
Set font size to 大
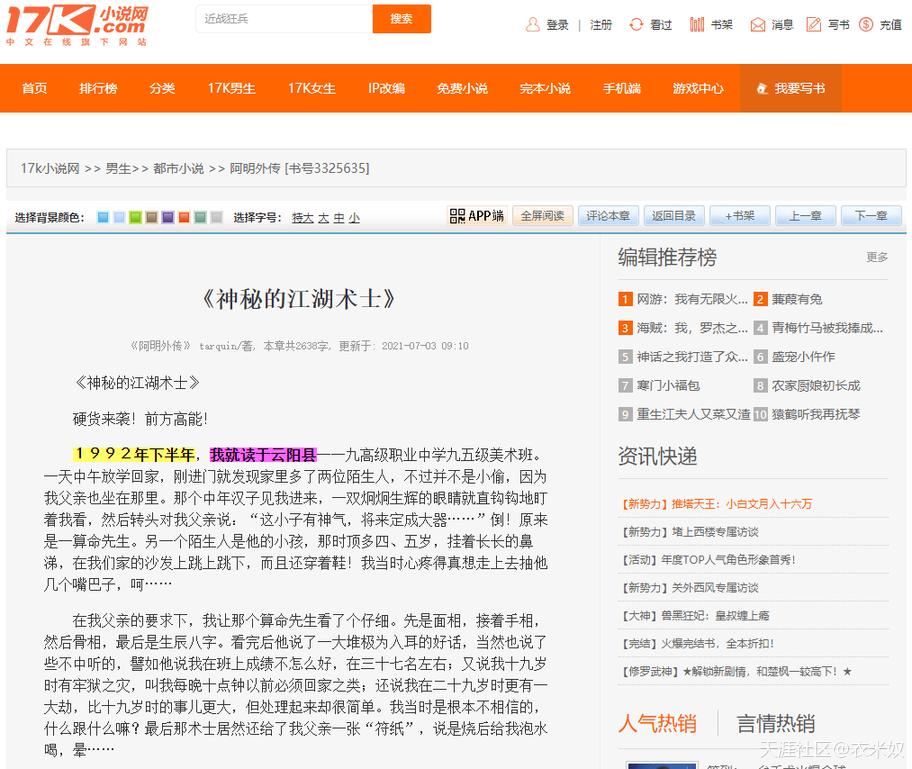323,218
